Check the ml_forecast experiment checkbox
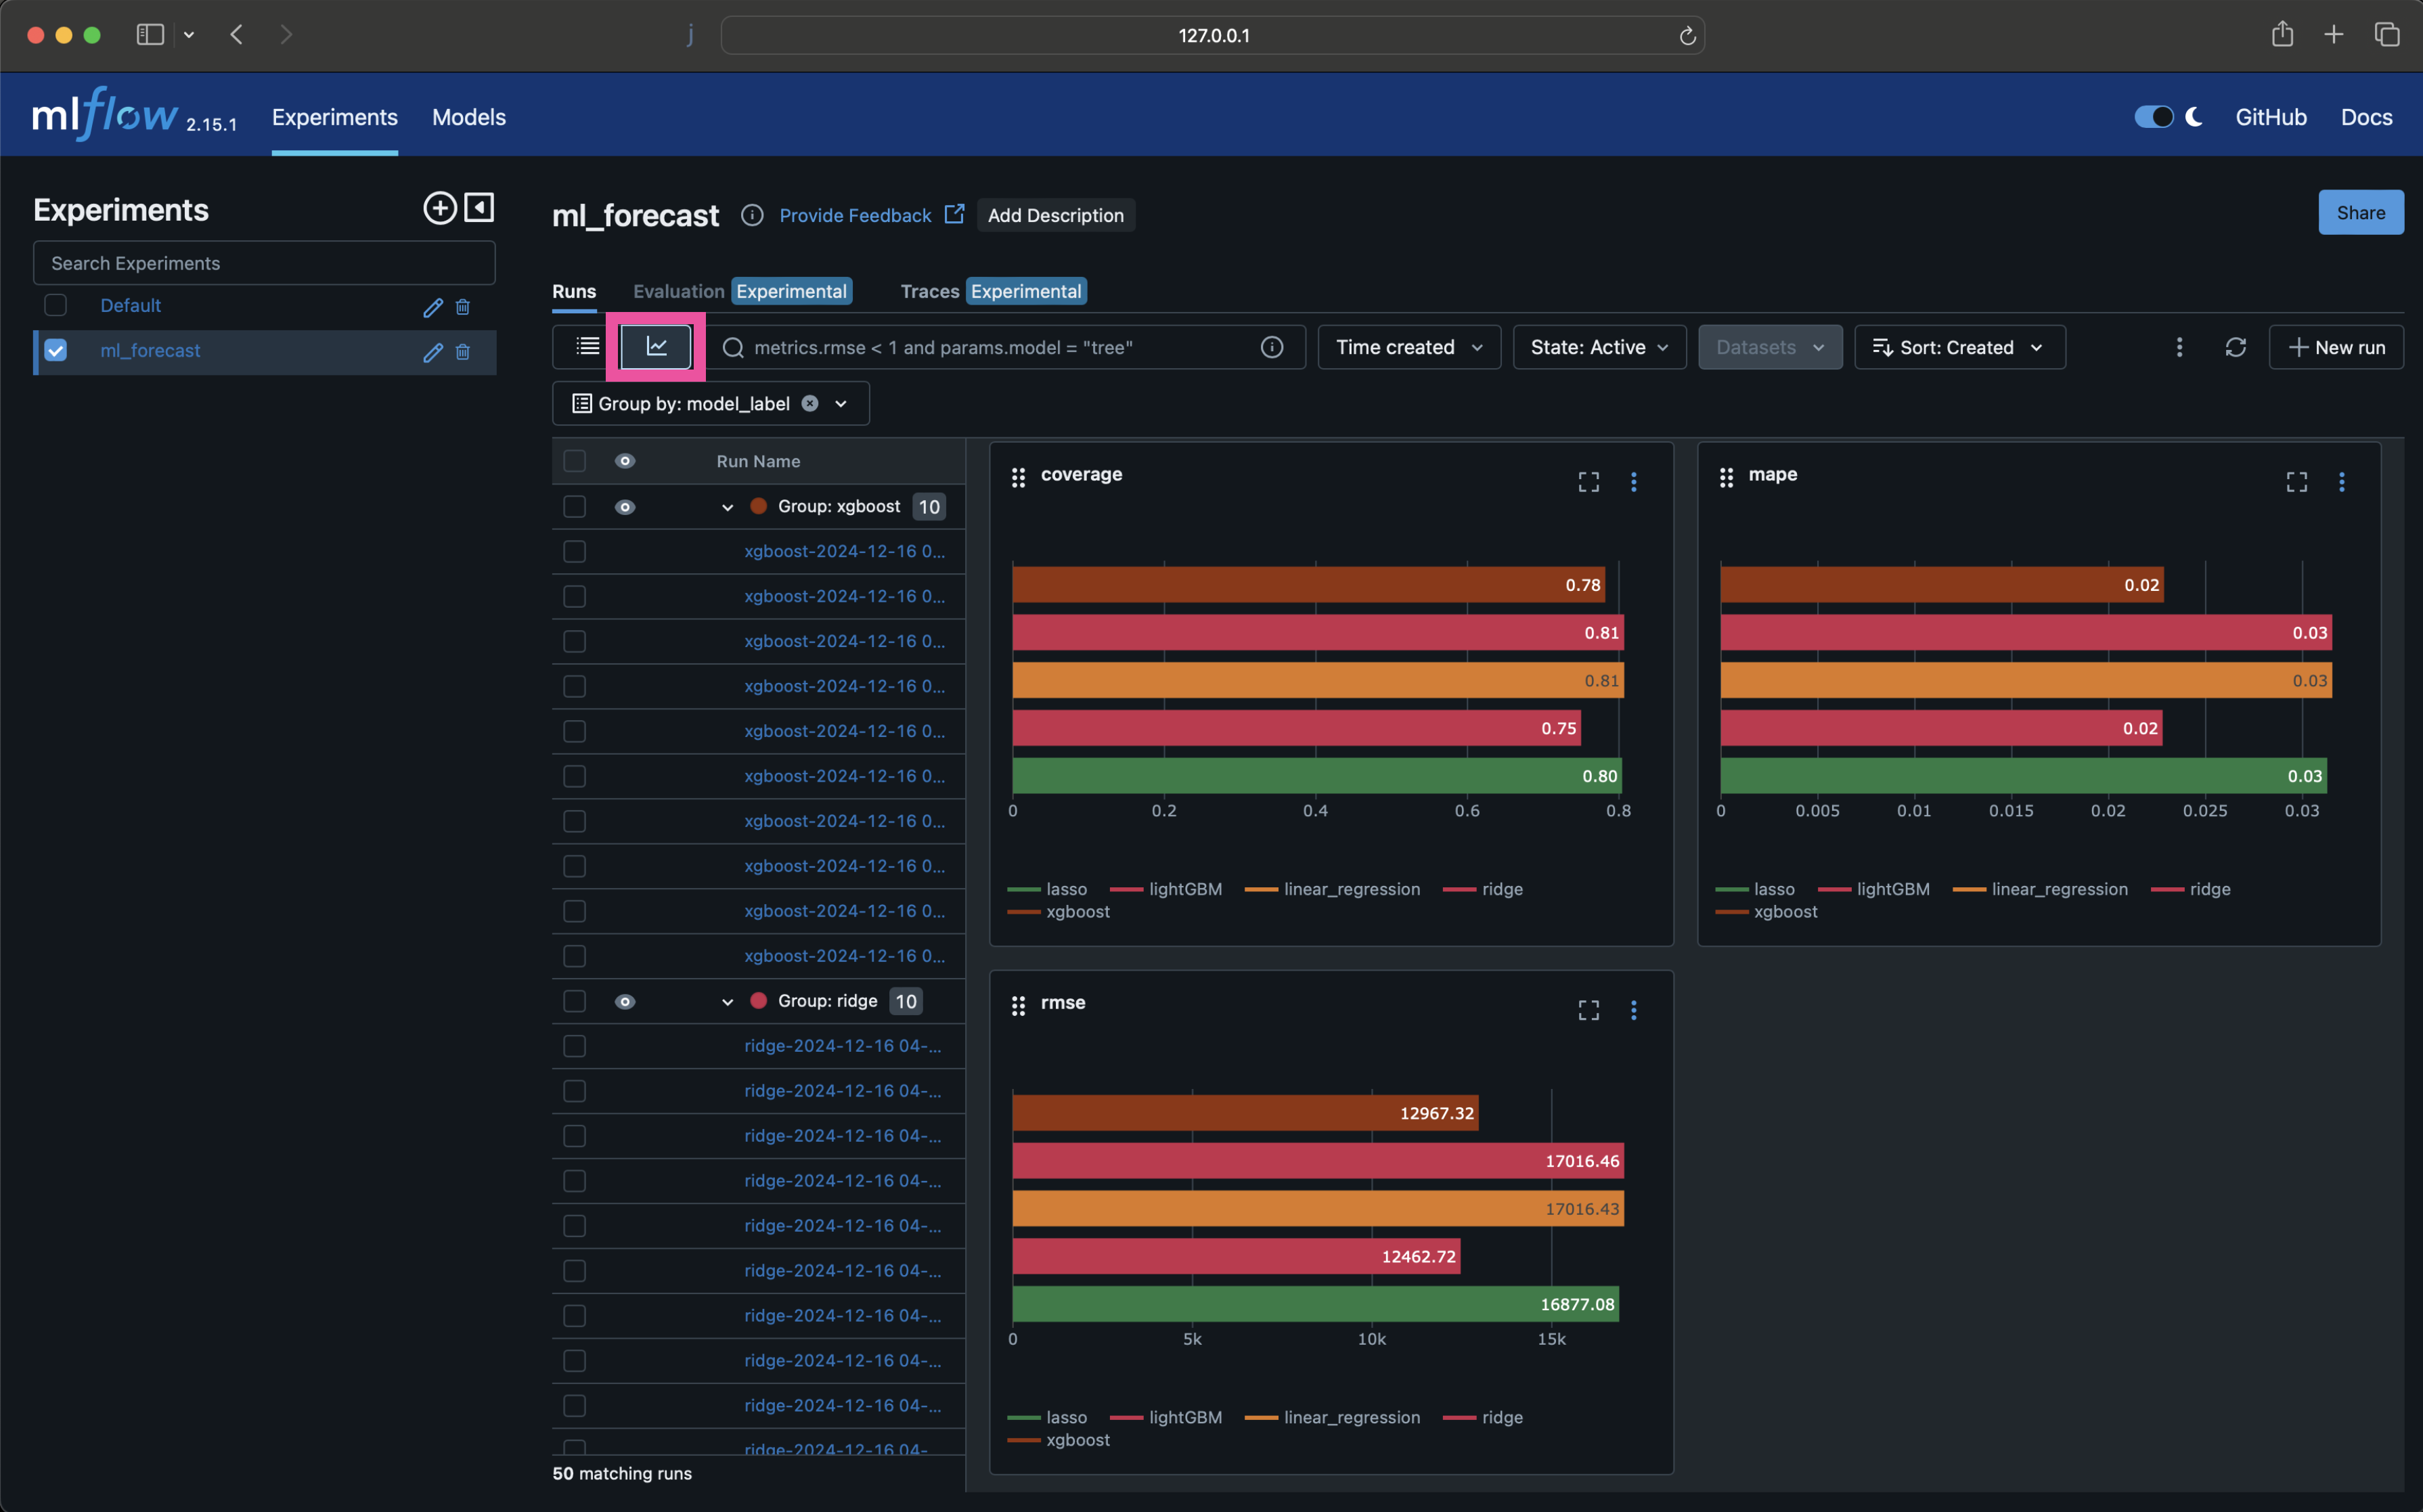This screenshot has width=2423, height=1512. [55, 350]
